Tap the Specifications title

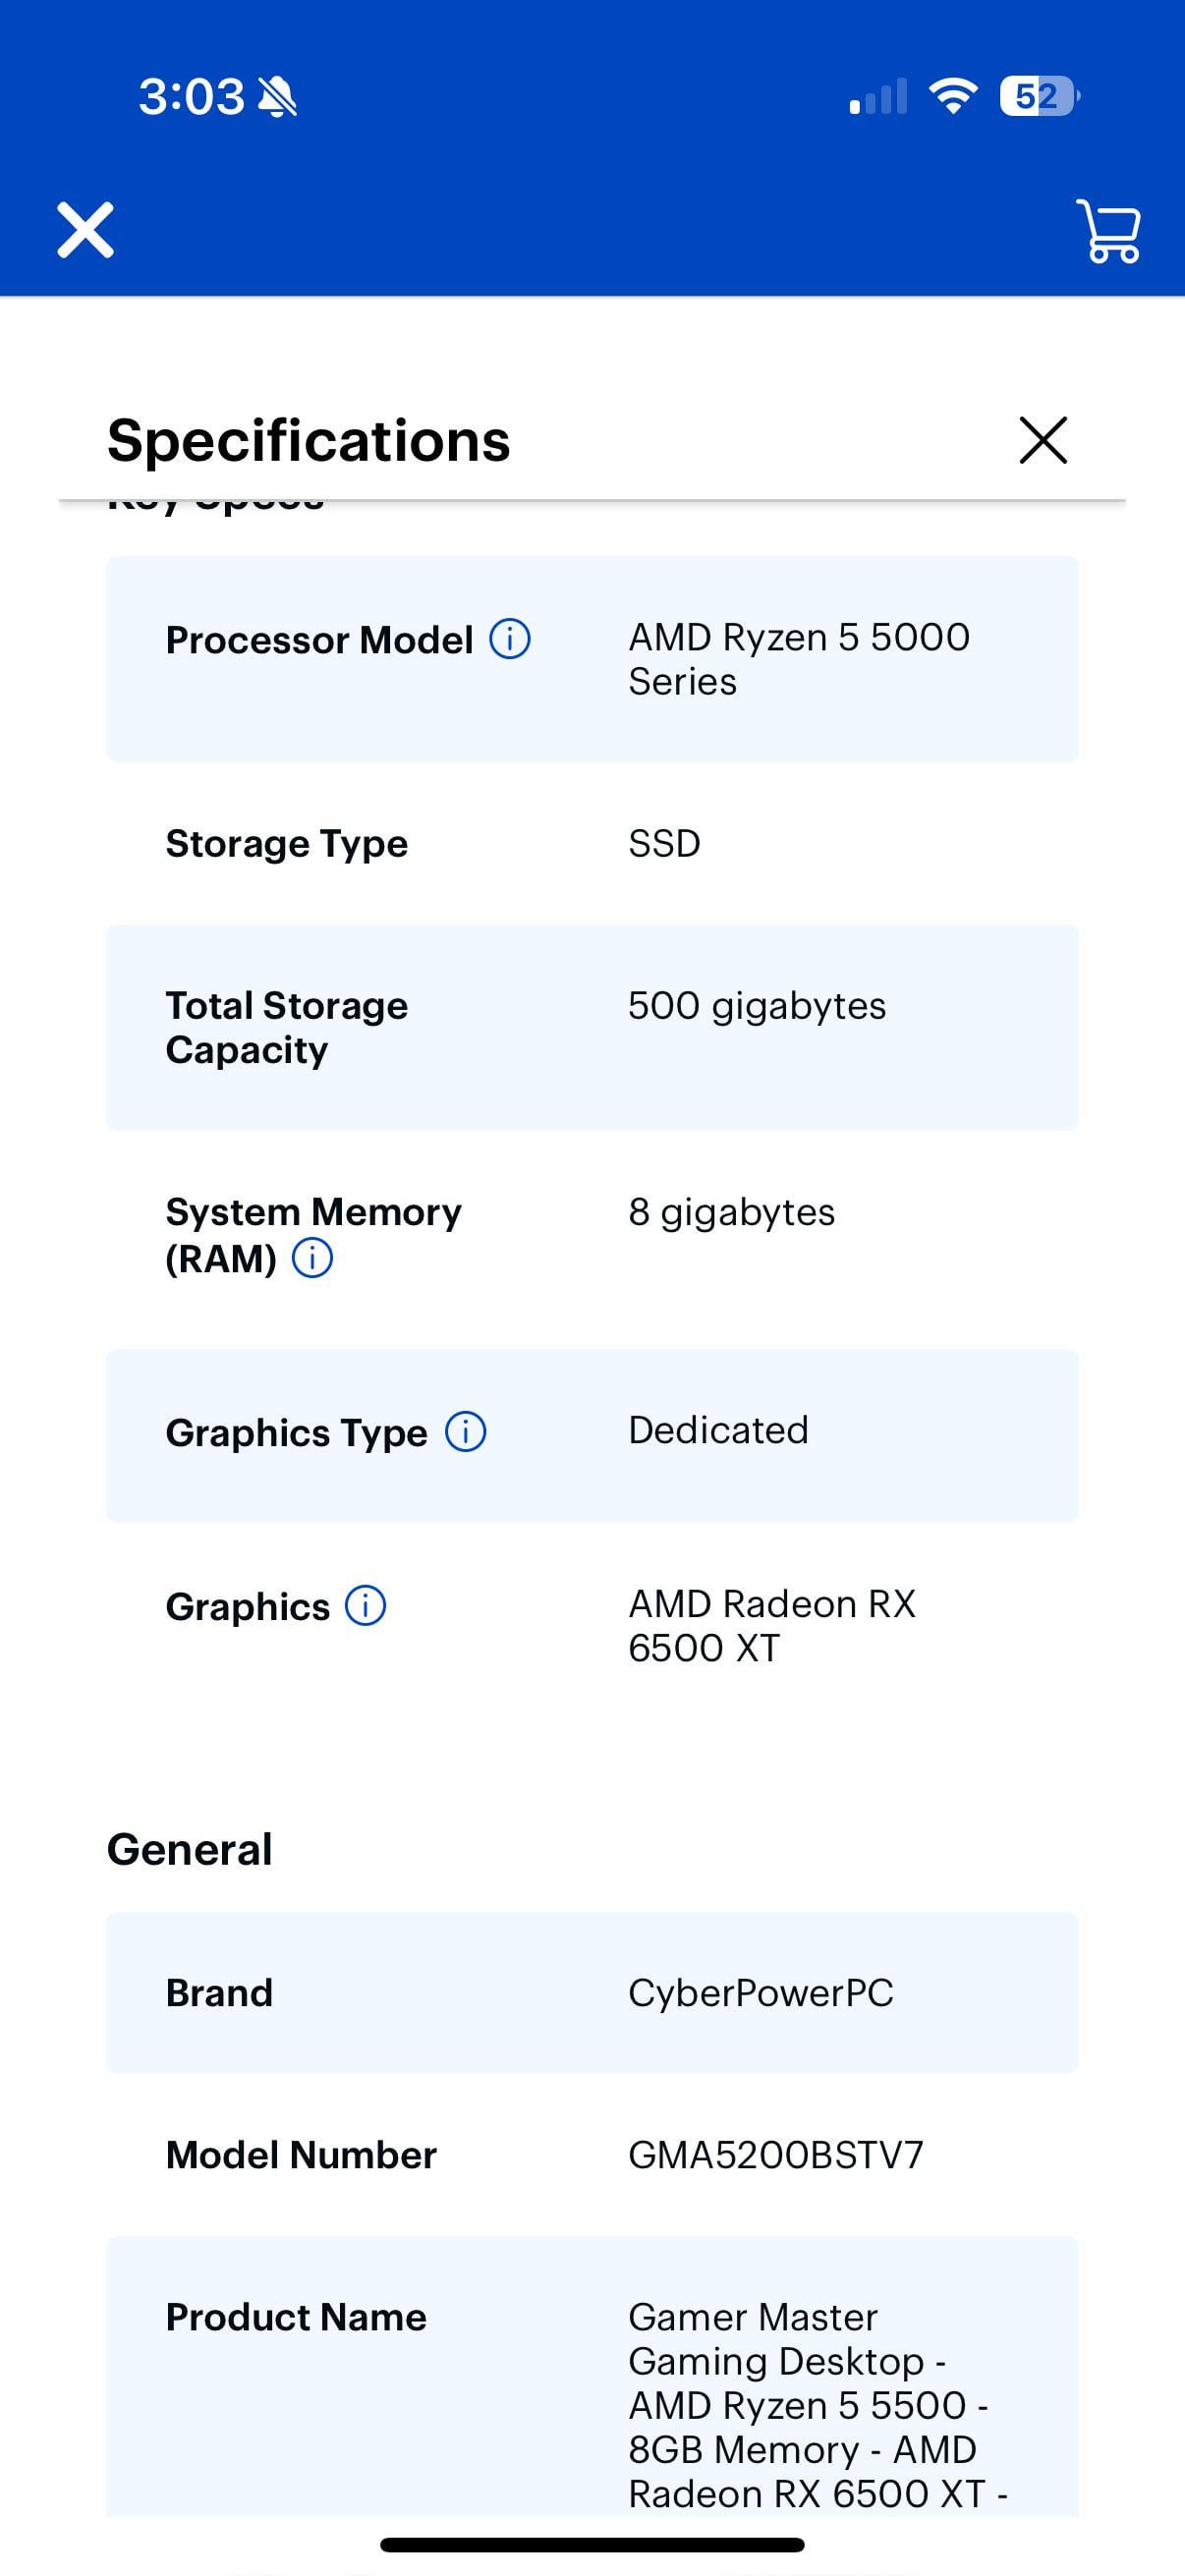pos(308,440)
